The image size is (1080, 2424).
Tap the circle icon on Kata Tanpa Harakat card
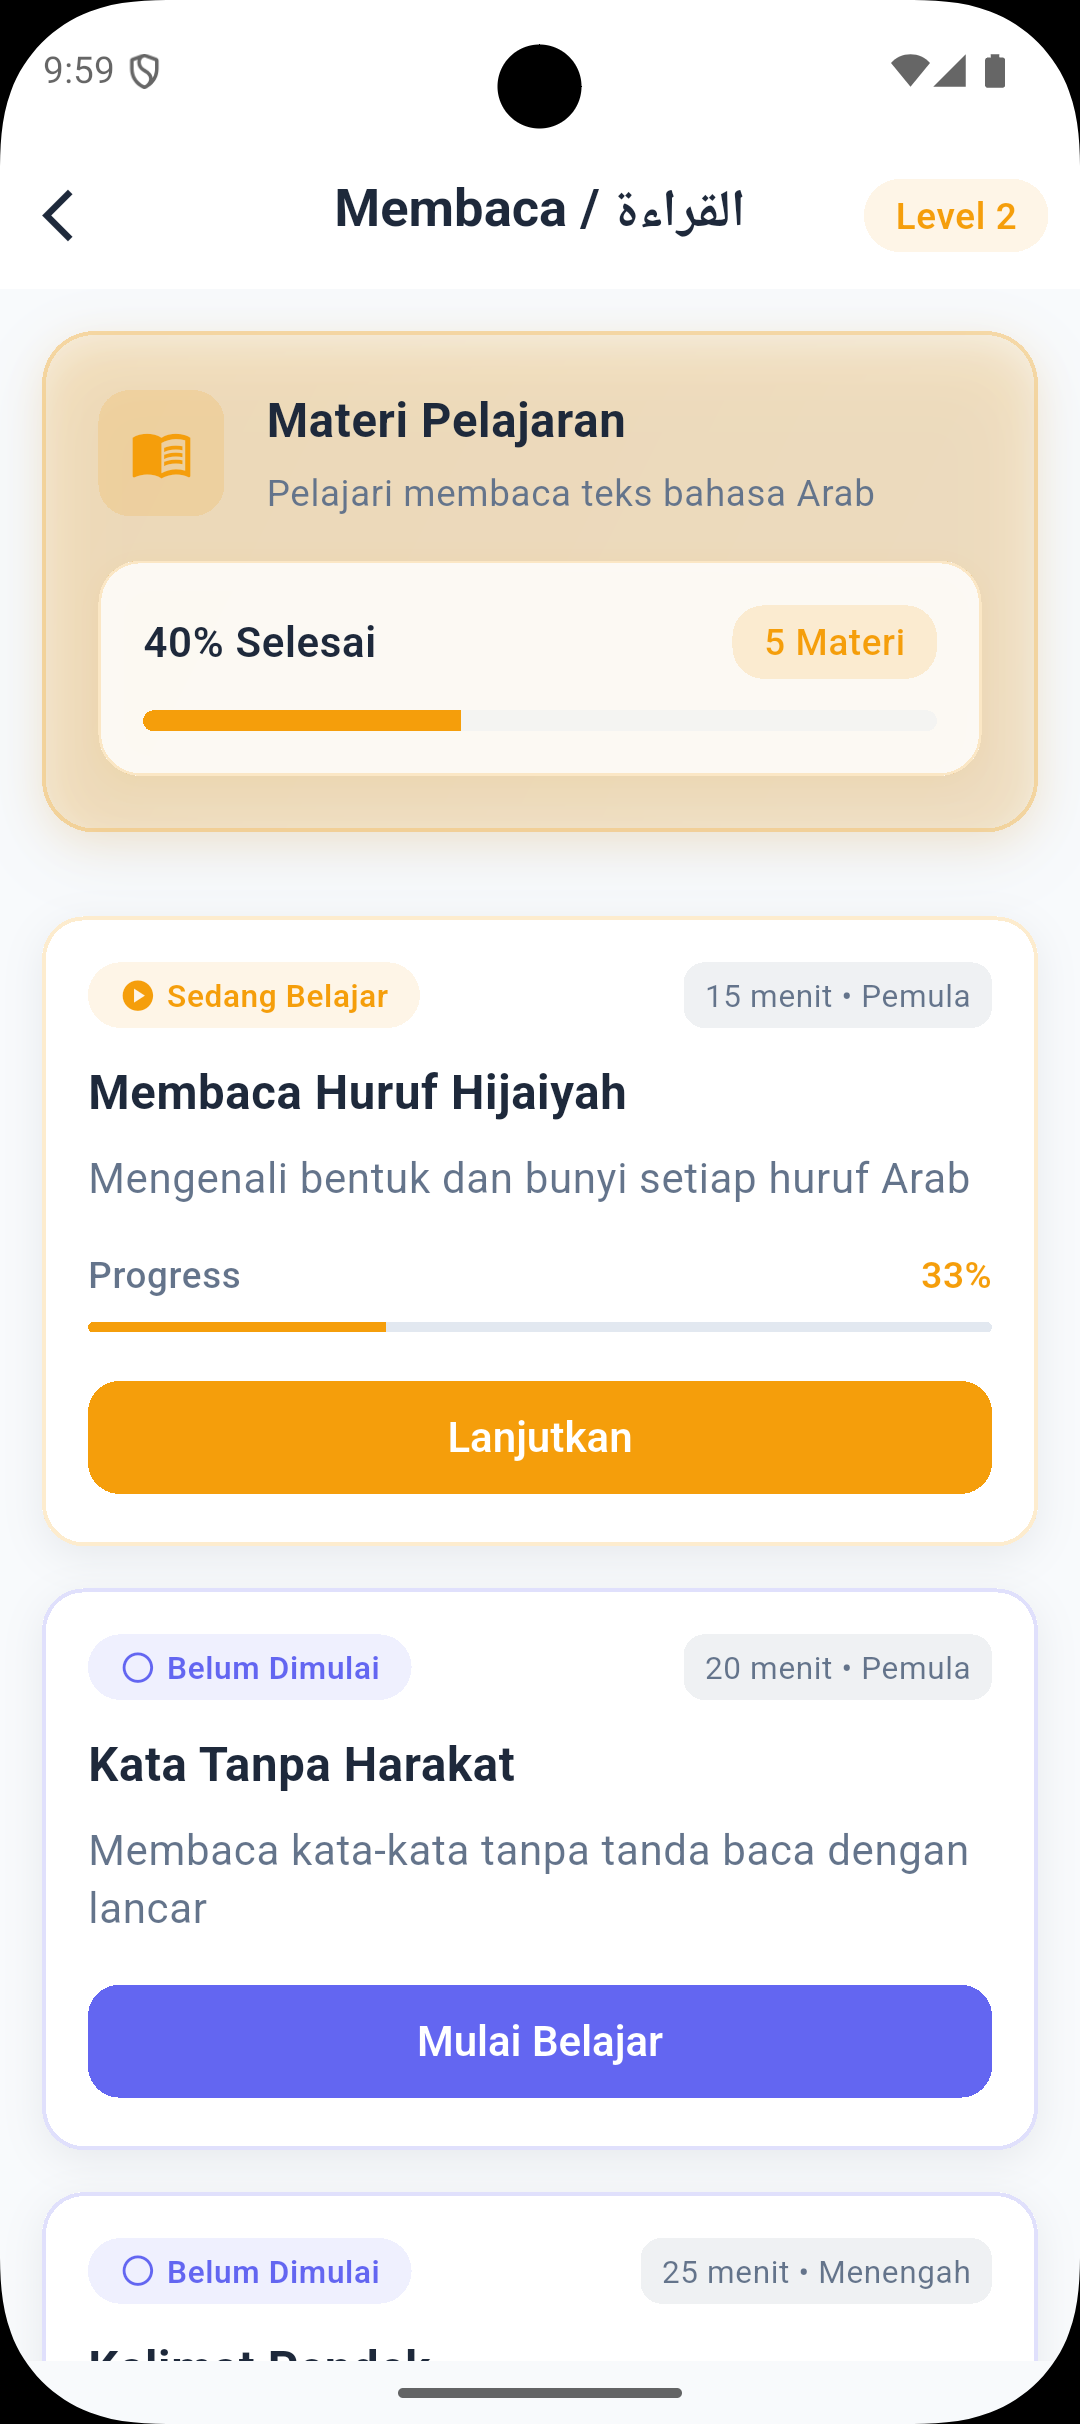coord(137,1668)
